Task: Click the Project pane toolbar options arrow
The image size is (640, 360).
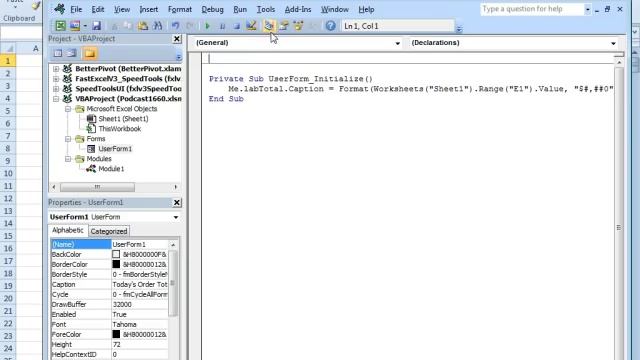Action: point(178,56)
